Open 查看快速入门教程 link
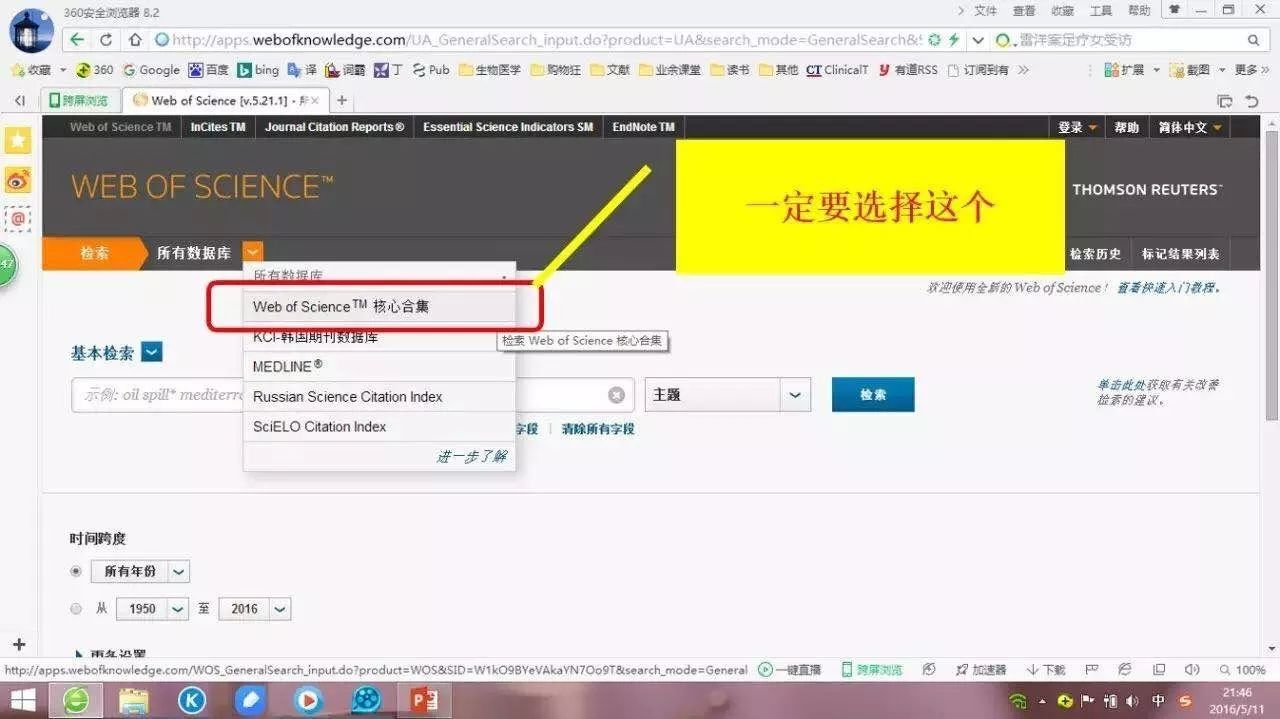This screenshot has height=719, width=1280. [1168, 288]
